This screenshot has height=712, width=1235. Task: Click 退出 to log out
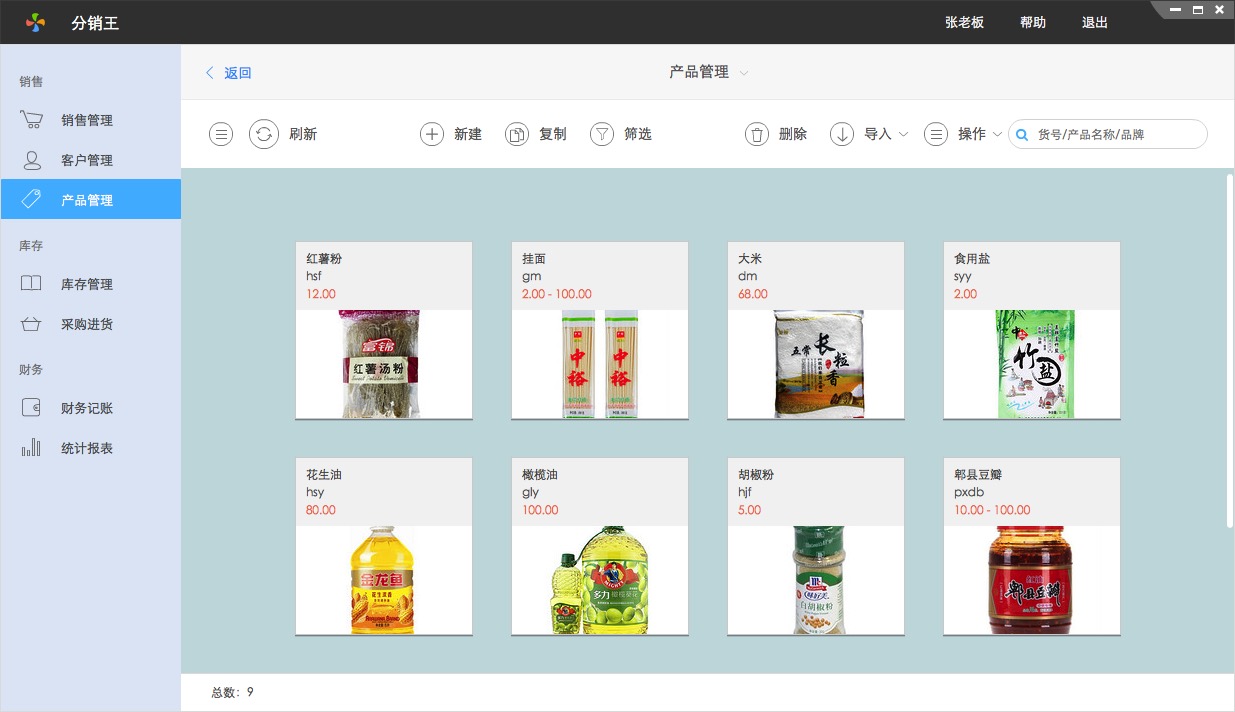click(x=1094, y=22)
